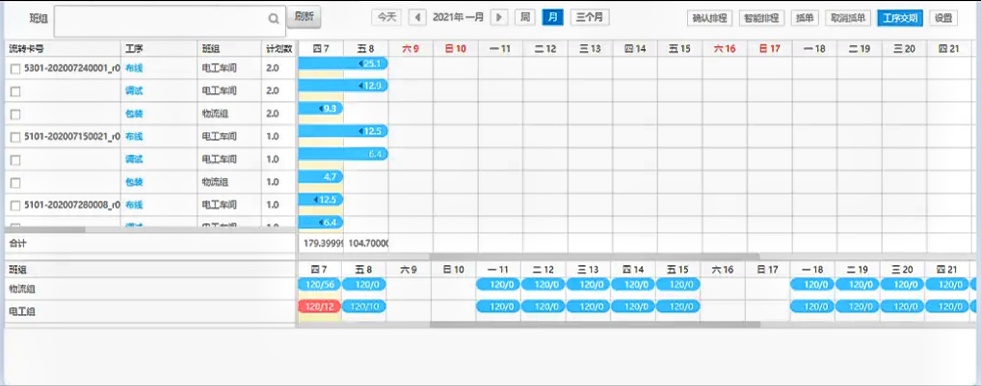Select the checkbox for 5101-202007280008 row
This screenshot has width=981, height=386.
pyautogui.click(x=16, y=205)
